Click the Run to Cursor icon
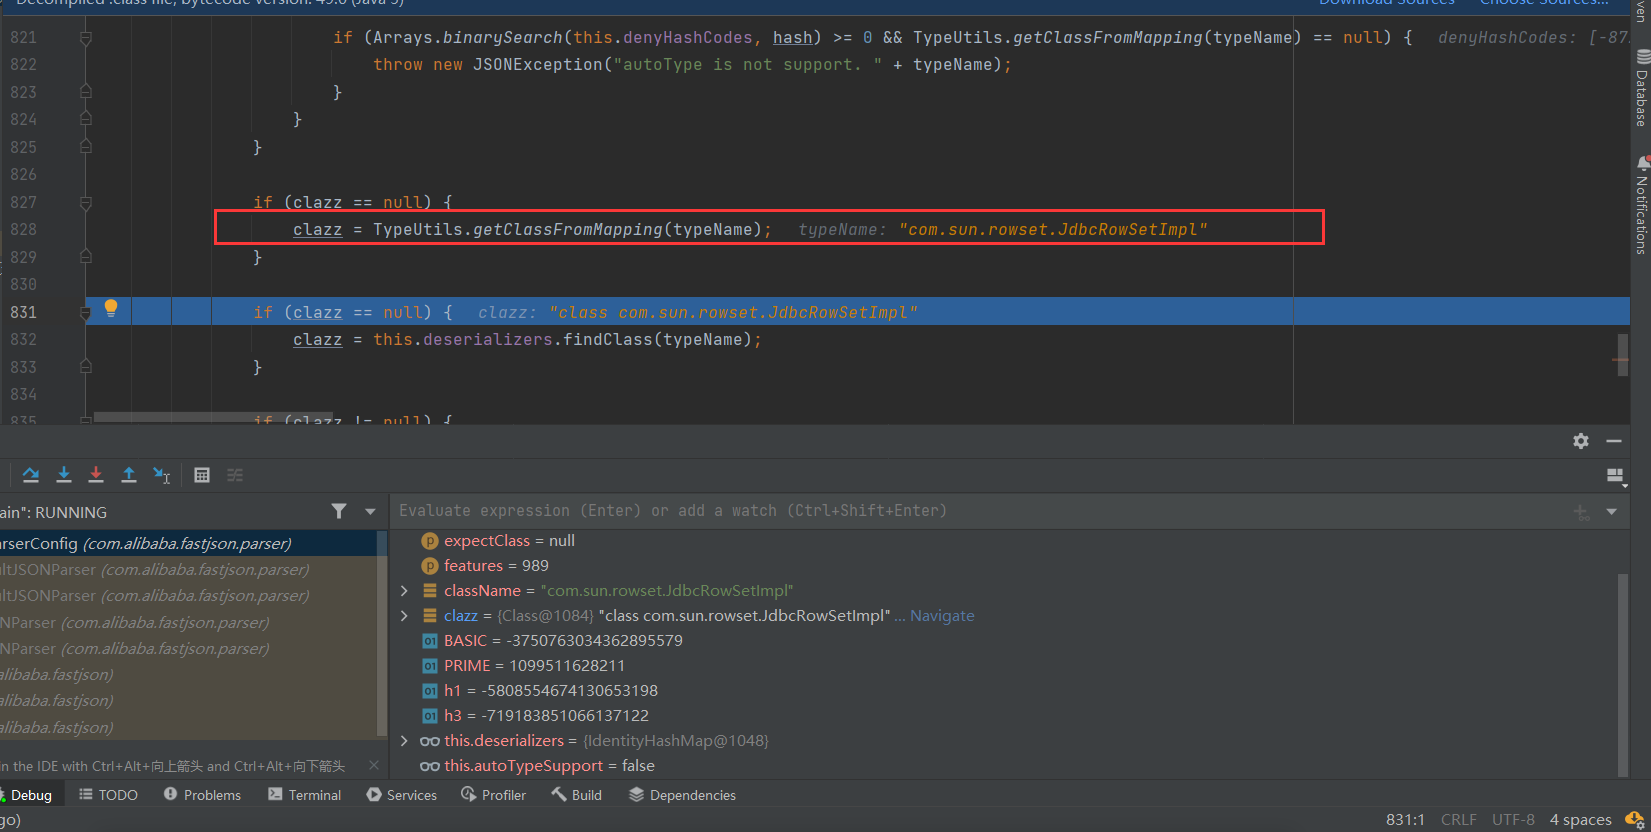The image size is (1651, 832). 162,475
